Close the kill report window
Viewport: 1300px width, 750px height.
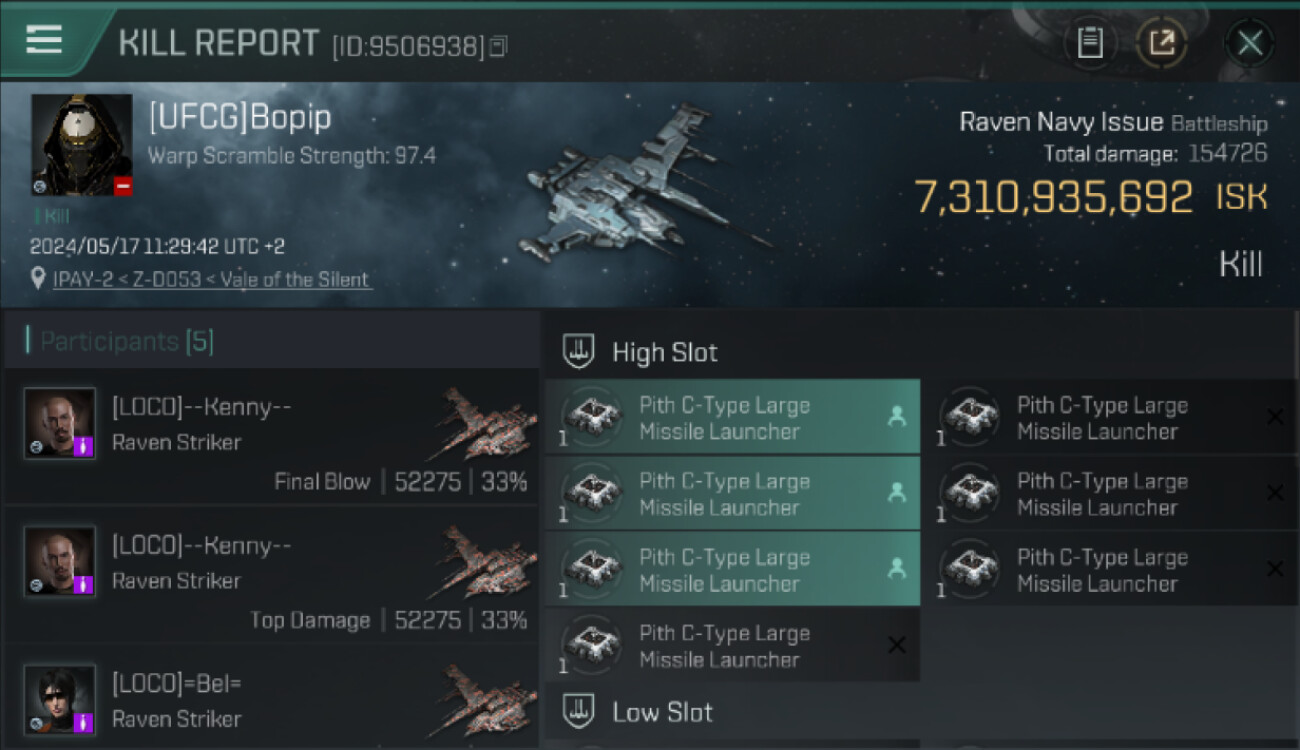tap(1250, 43)
